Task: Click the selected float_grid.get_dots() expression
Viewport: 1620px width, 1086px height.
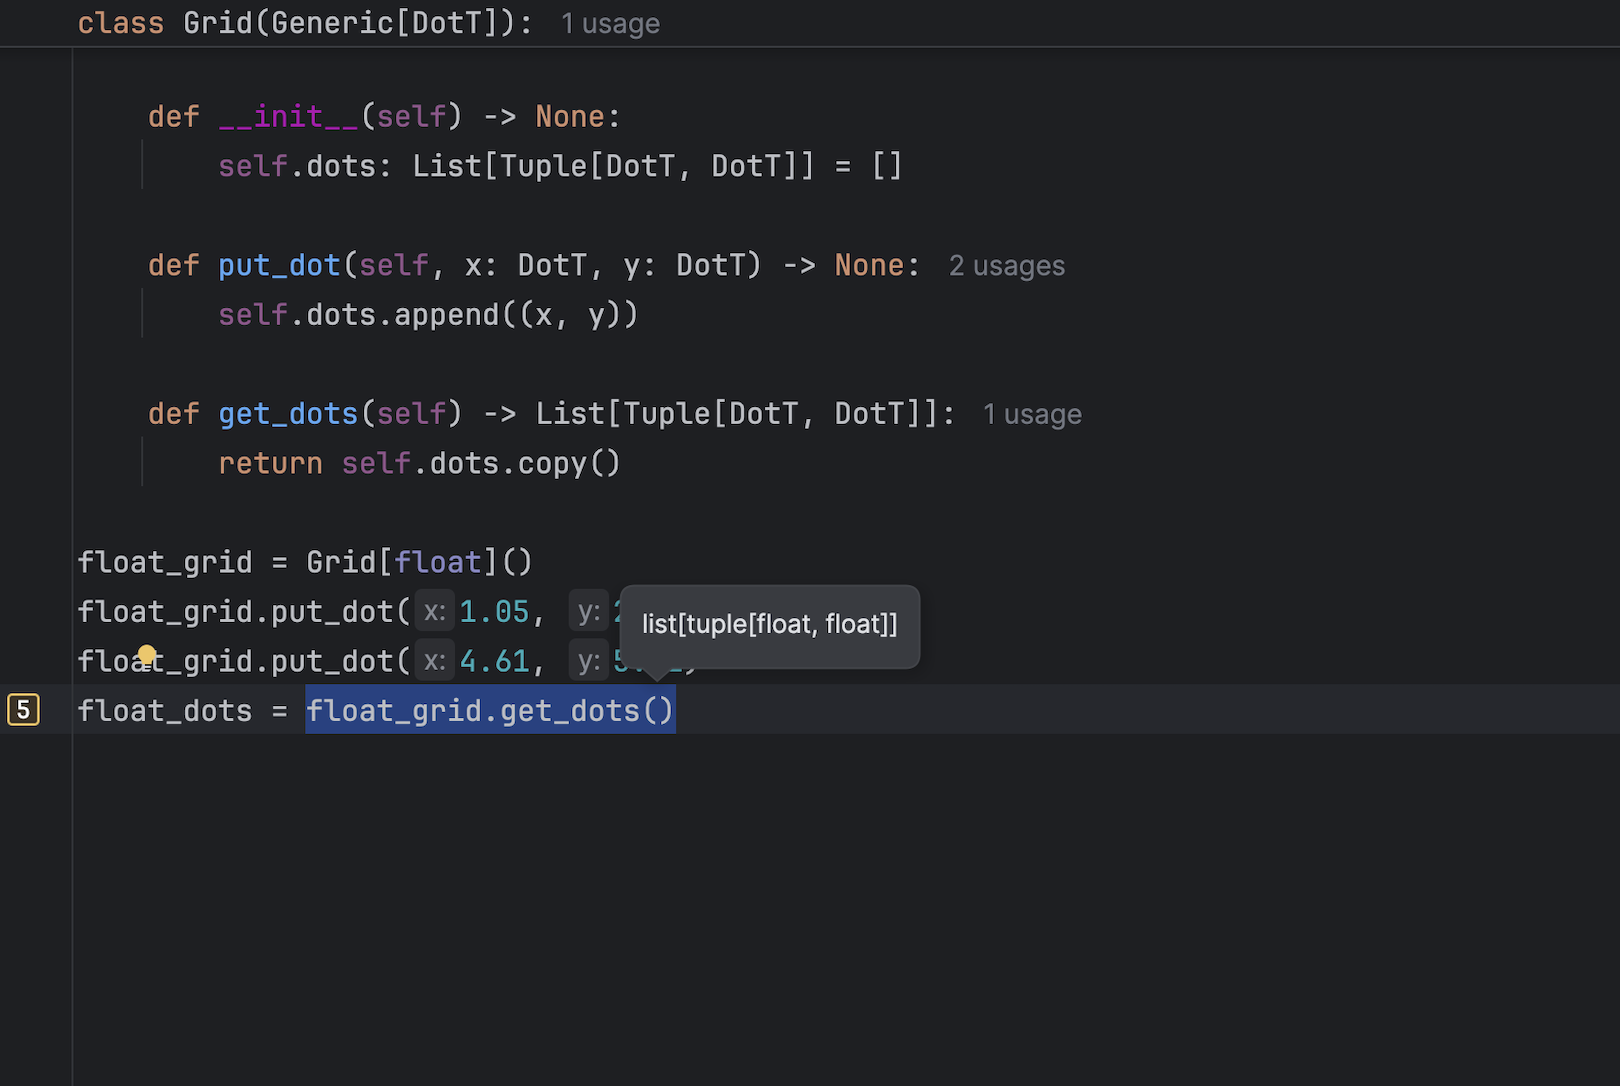Action: click(x=490, y=710)
